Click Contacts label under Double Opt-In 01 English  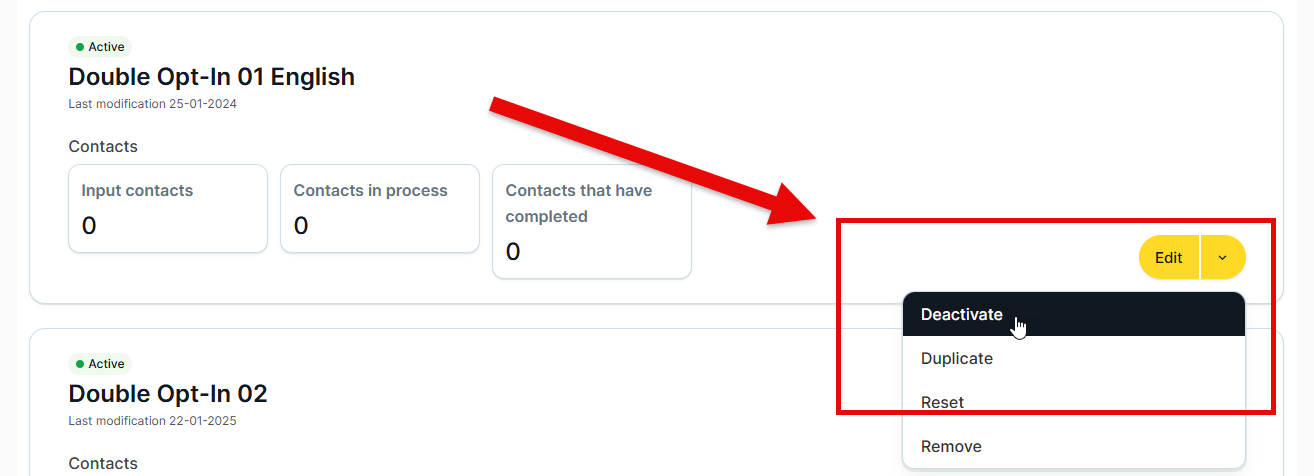(103, 146)
